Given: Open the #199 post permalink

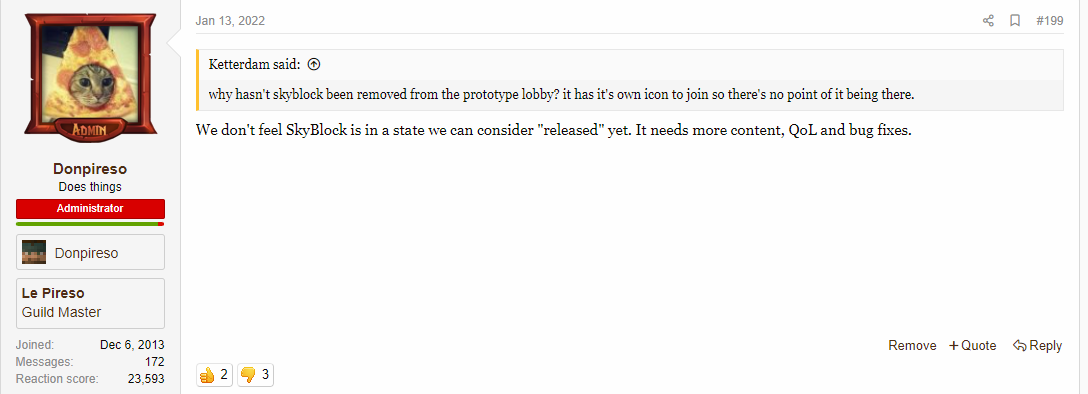Looking at the screenshot, I should tap(1049, 21).
